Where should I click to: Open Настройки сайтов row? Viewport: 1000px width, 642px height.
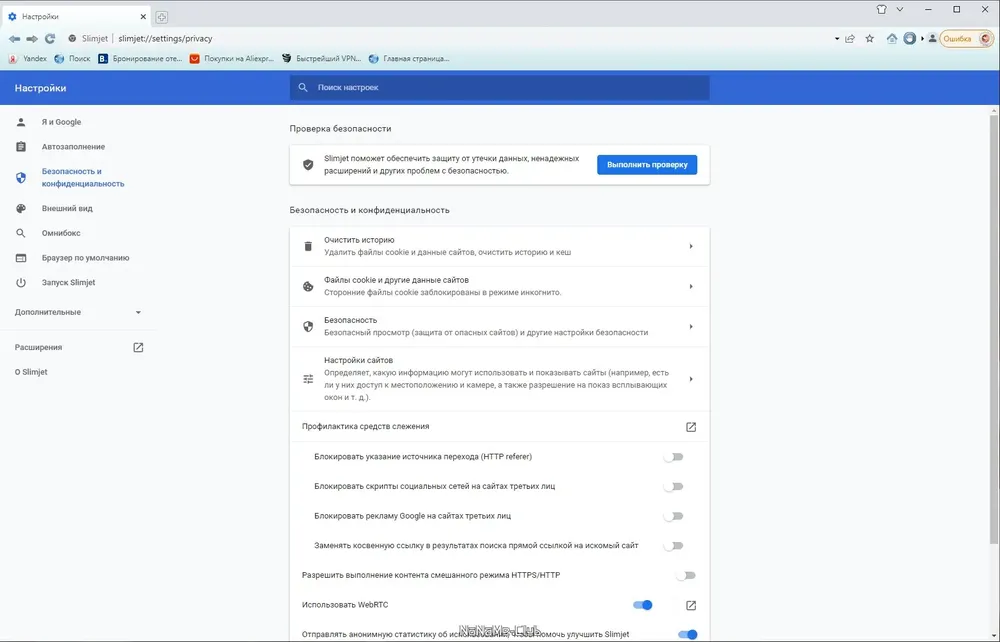point(499,379)
